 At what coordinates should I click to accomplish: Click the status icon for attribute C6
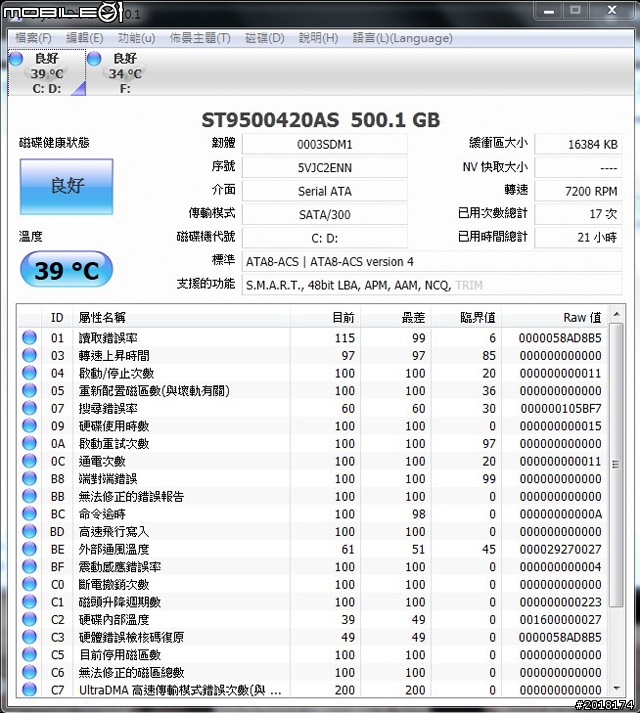(x=29, y=672)
